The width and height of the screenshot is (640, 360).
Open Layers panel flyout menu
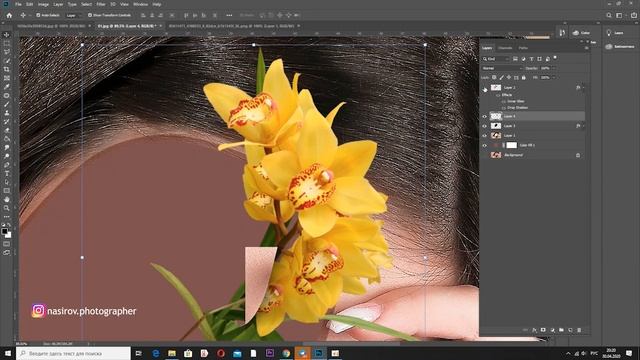point(587,48)
